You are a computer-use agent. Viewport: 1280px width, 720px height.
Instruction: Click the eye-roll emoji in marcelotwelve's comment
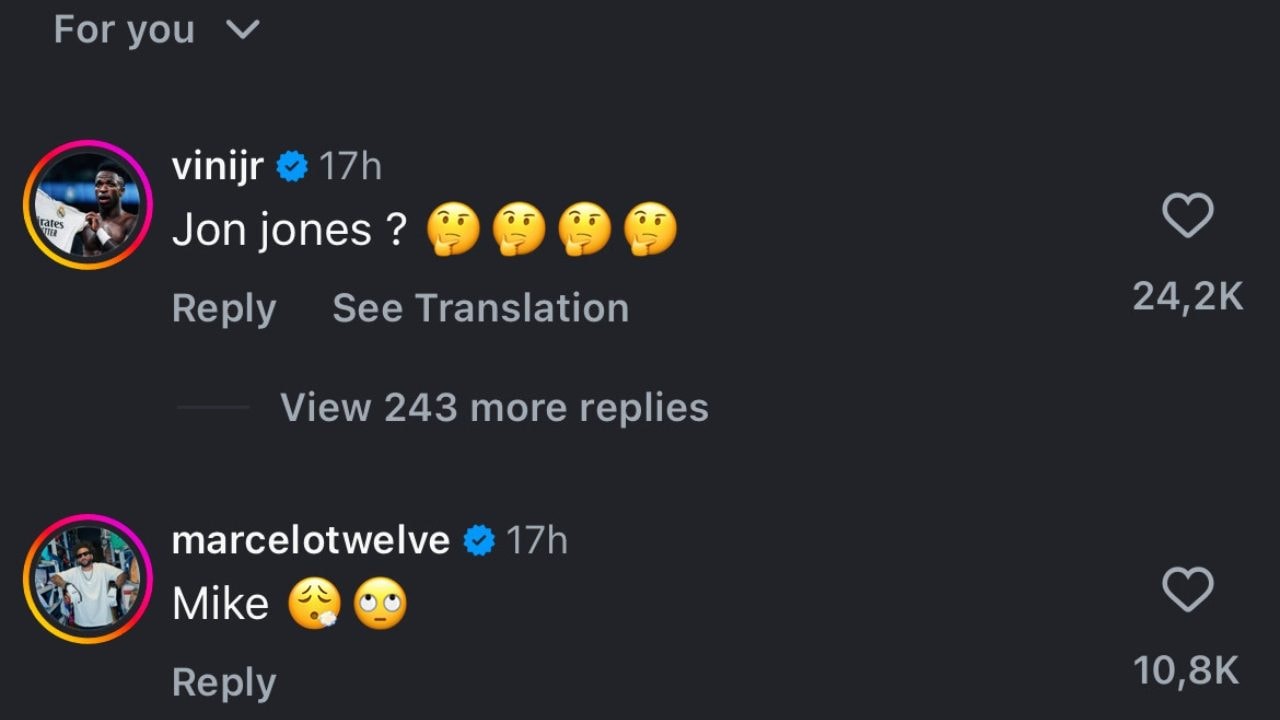tap(381, 604)
